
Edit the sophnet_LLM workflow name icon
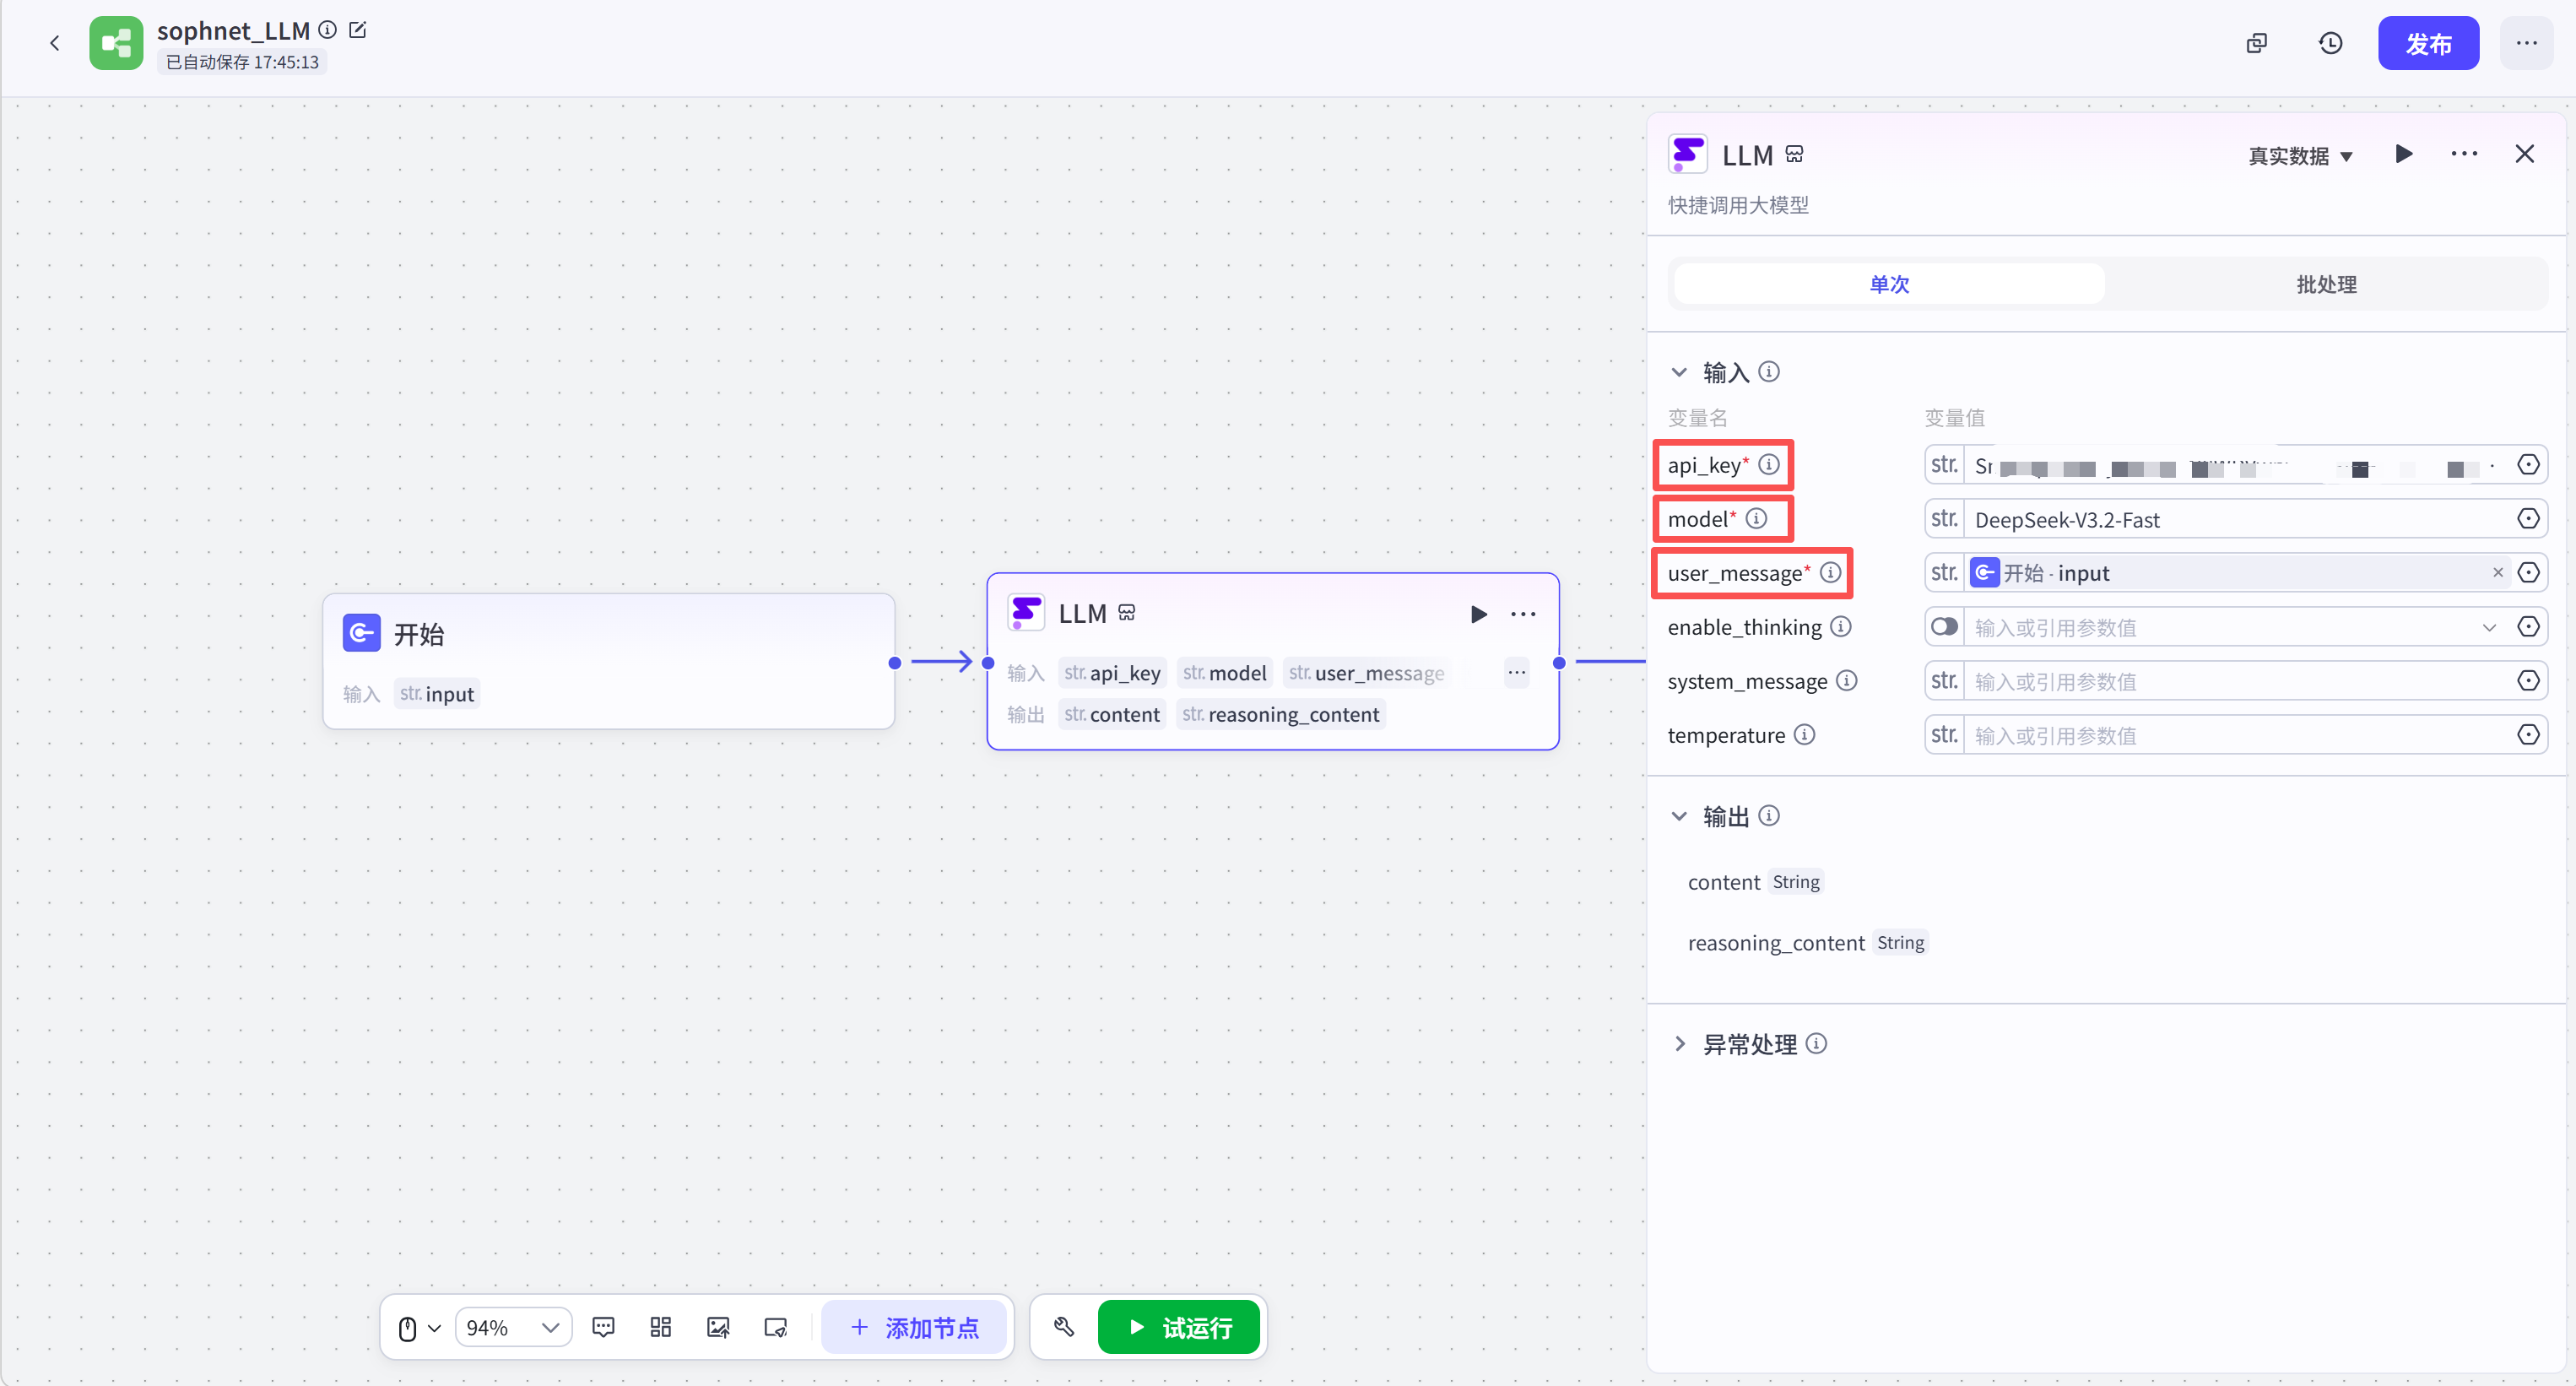click(x=357, y=30)
